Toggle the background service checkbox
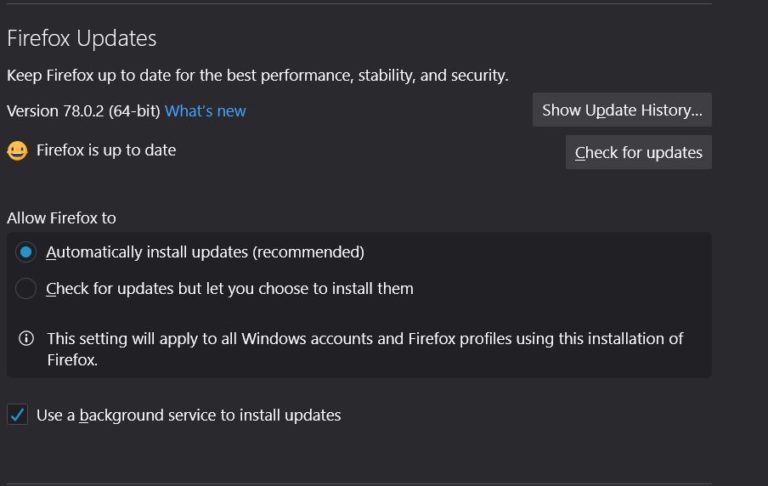 pos(17,415)
